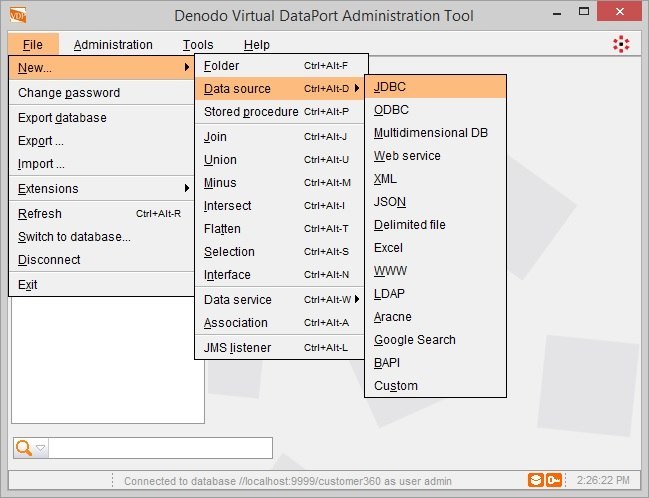
Task: Close the Administration Tool window
Action: [620, 12]
